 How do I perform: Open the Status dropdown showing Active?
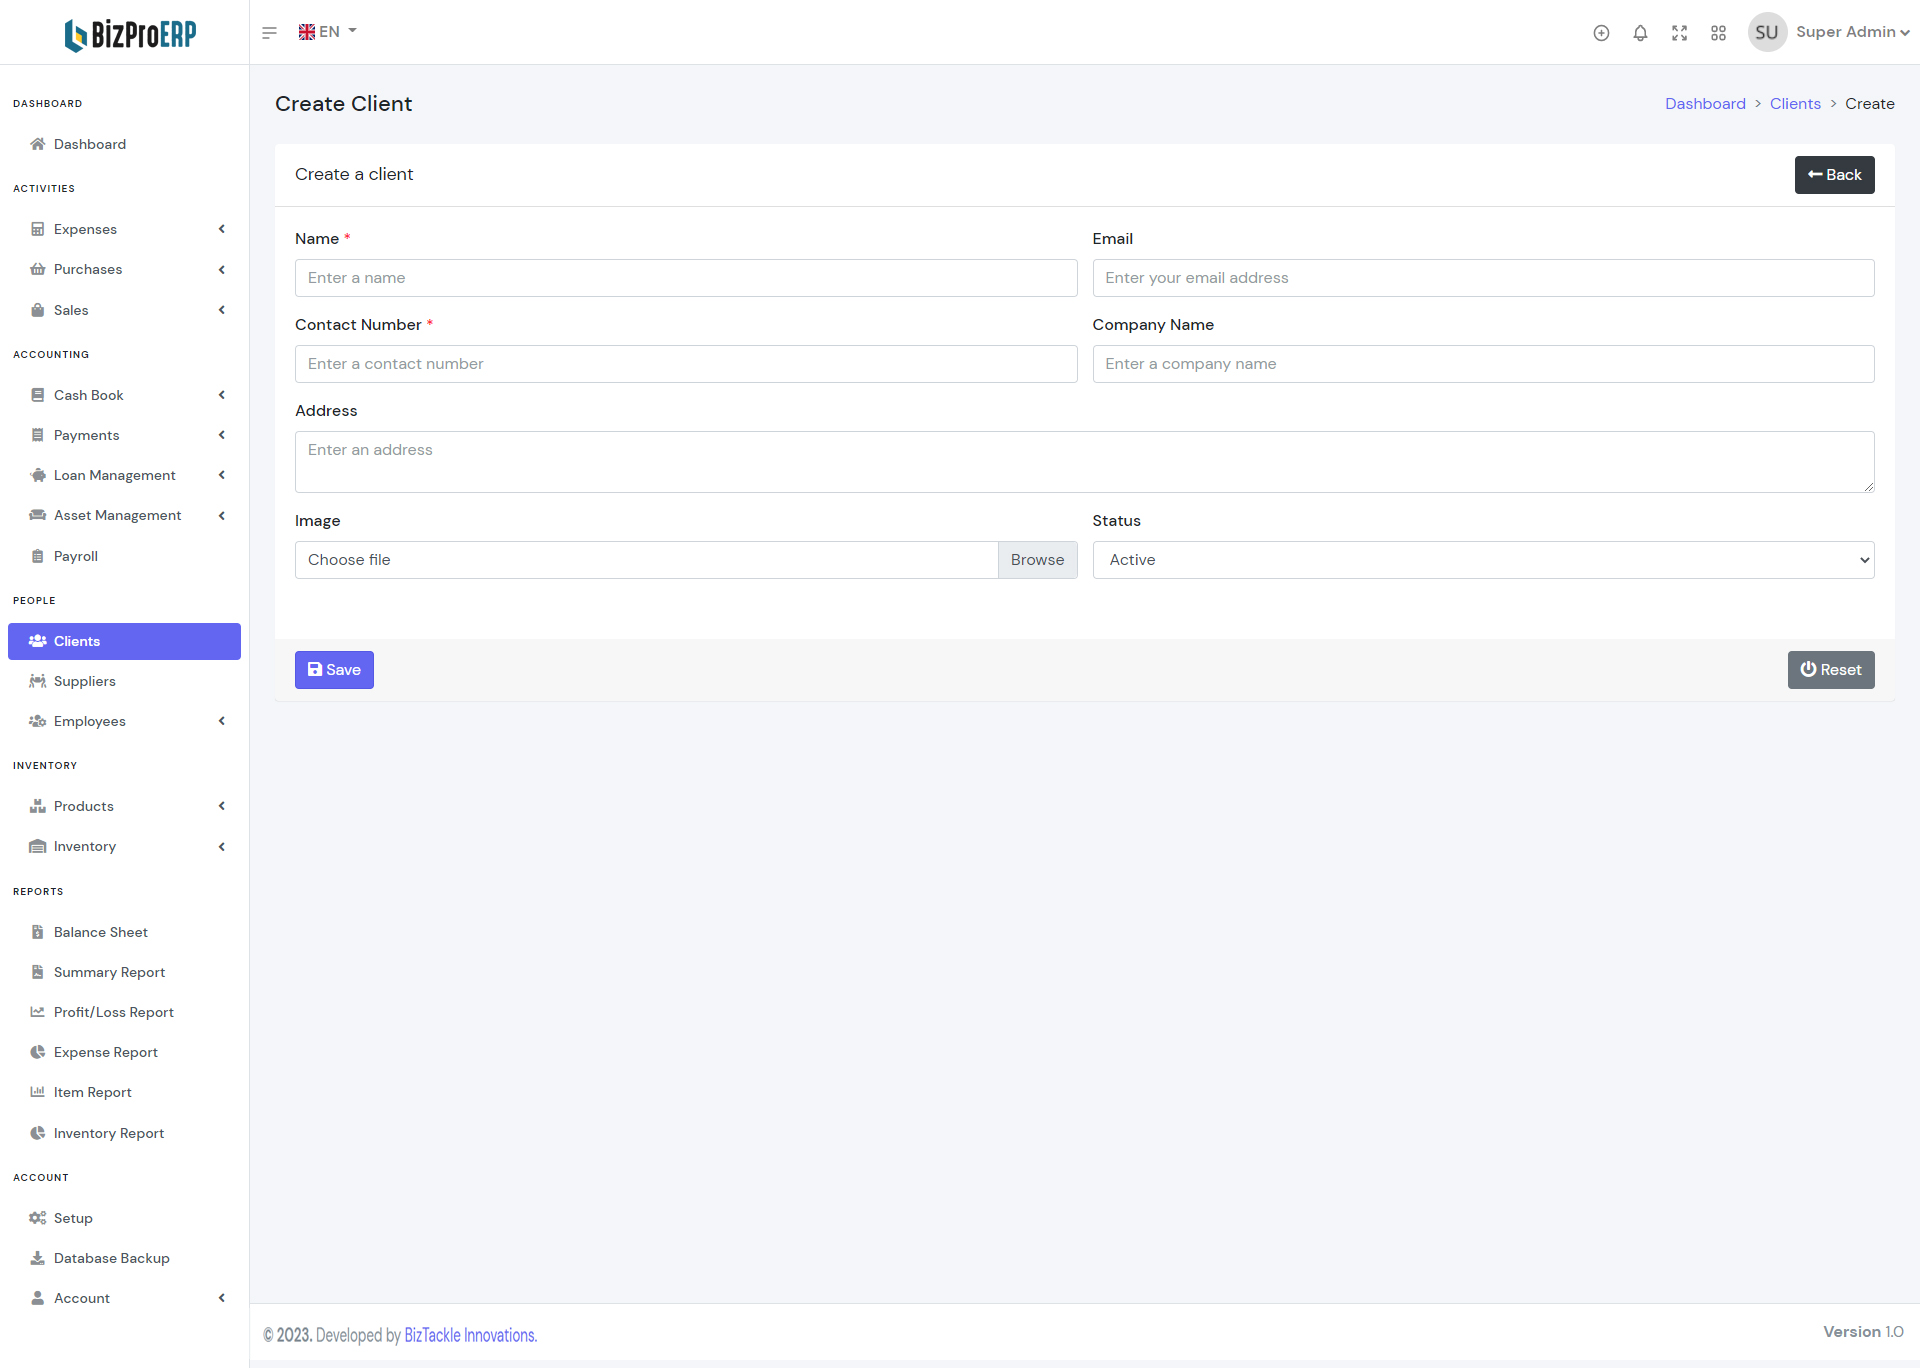pyautogui.click(x=1482, y=560)
